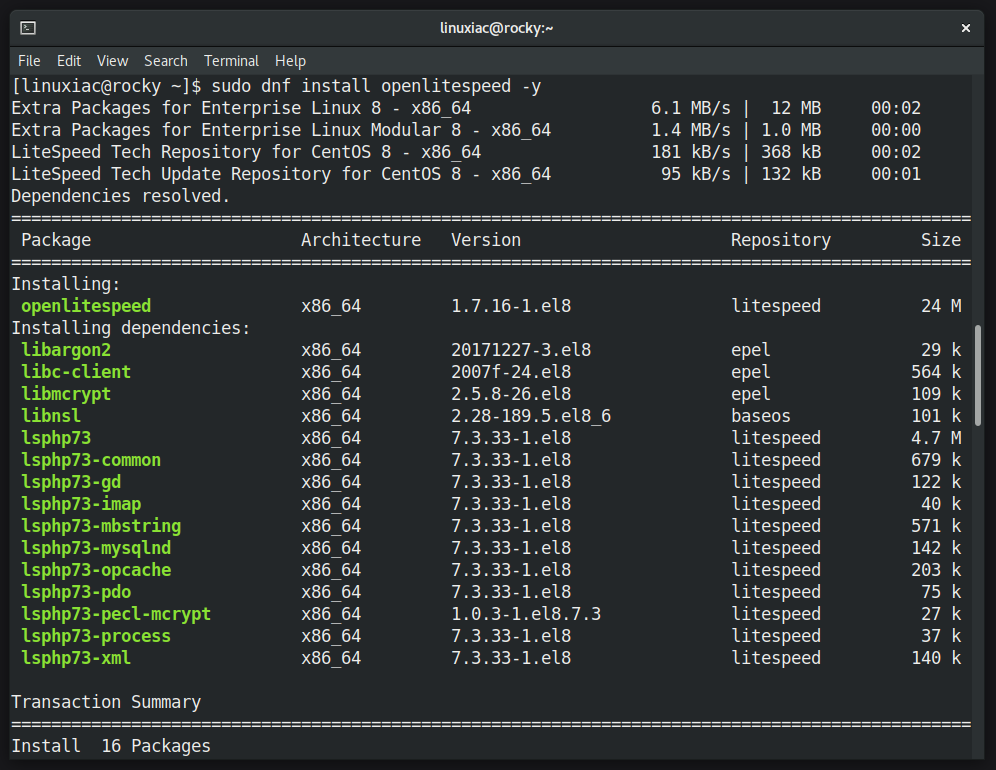Click the 6.1 MB/s download speed

point(690,108)
